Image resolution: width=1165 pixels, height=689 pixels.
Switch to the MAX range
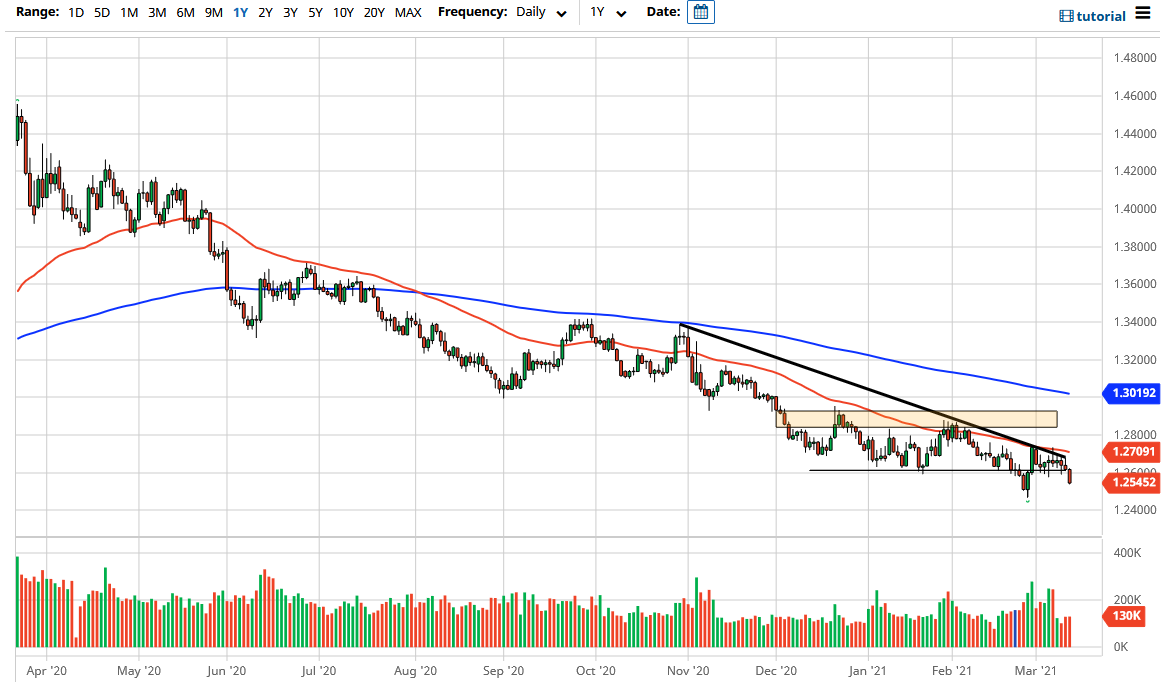[x=407, y=14]
